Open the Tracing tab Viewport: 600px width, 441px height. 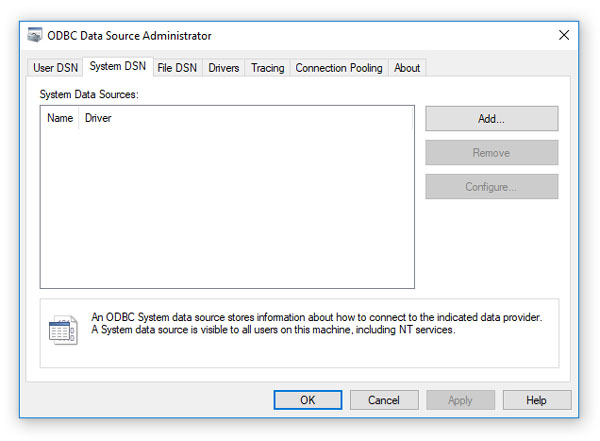click(x=268, y=68)
